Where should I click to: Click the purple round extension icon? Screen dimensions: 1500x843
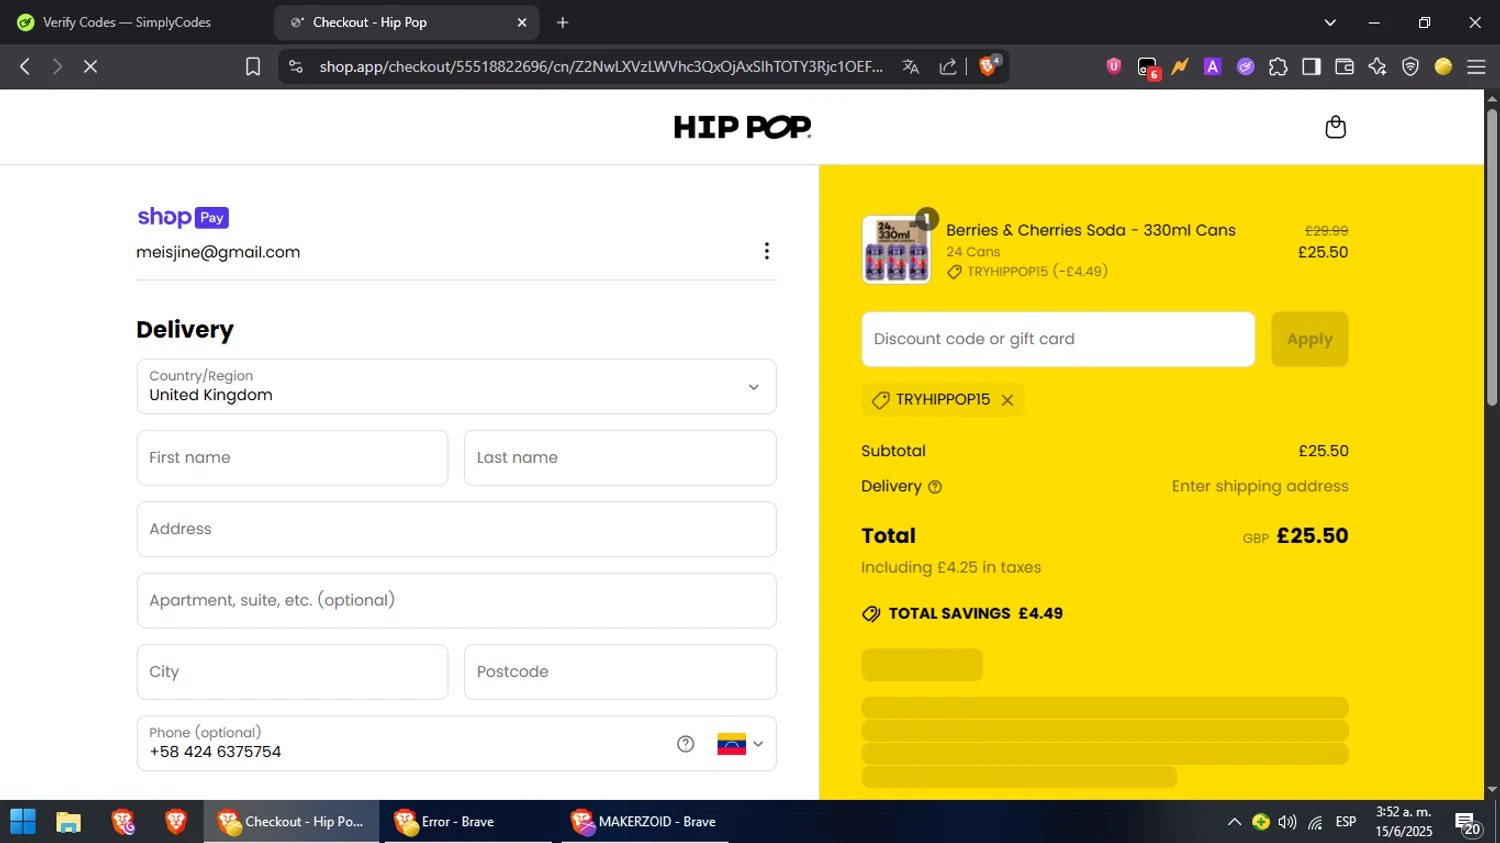coord(1246,66)
